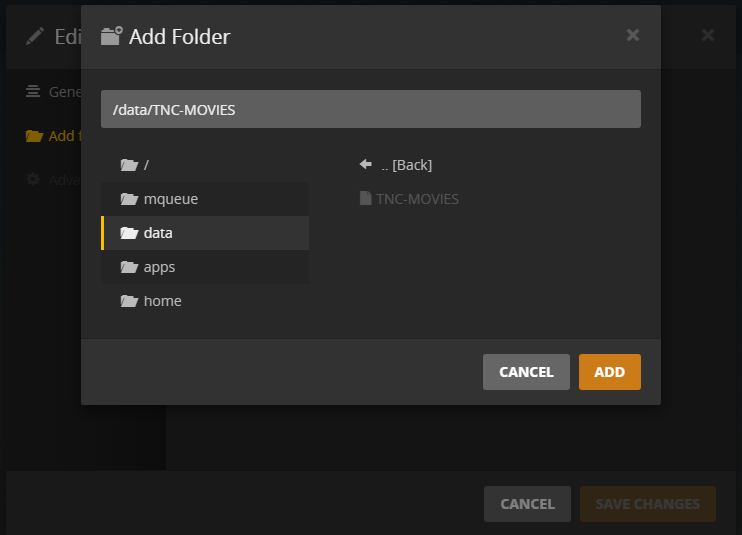742x535 pixels.
Task: Cancel the Add Folder dialog
Action: (x=526, y=372)
